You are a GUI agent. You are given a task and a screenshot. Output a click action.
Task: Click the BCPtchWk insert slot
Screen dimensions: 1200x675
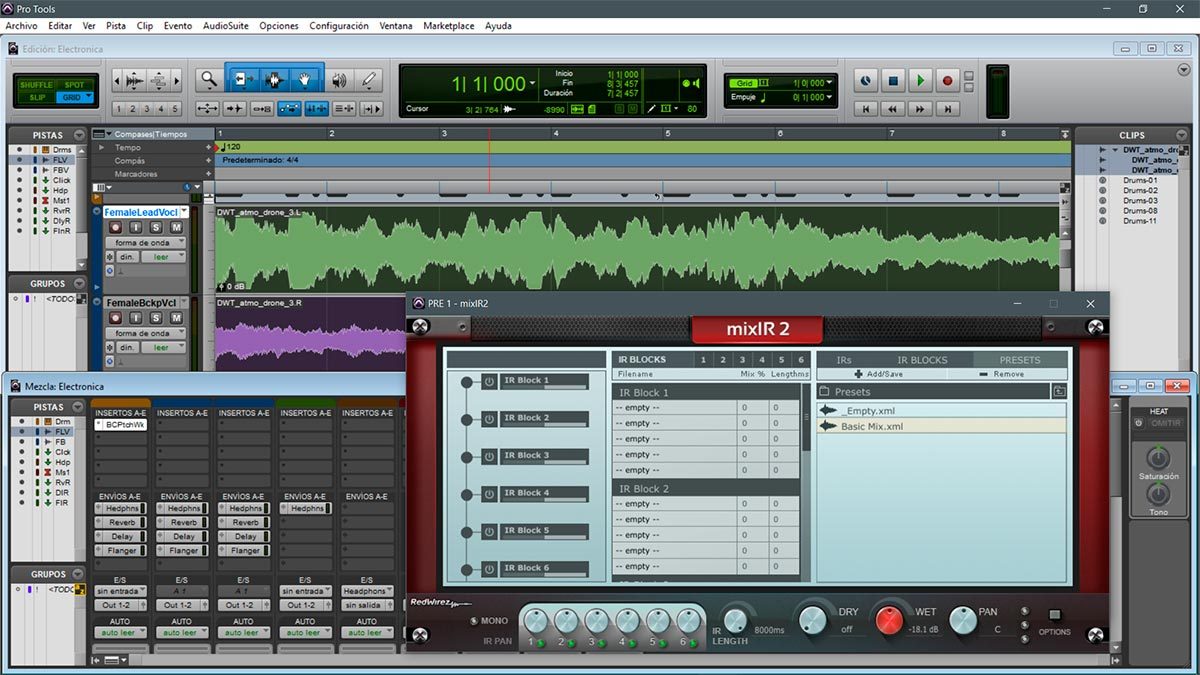pyautogui.click(x=121, y=425)
